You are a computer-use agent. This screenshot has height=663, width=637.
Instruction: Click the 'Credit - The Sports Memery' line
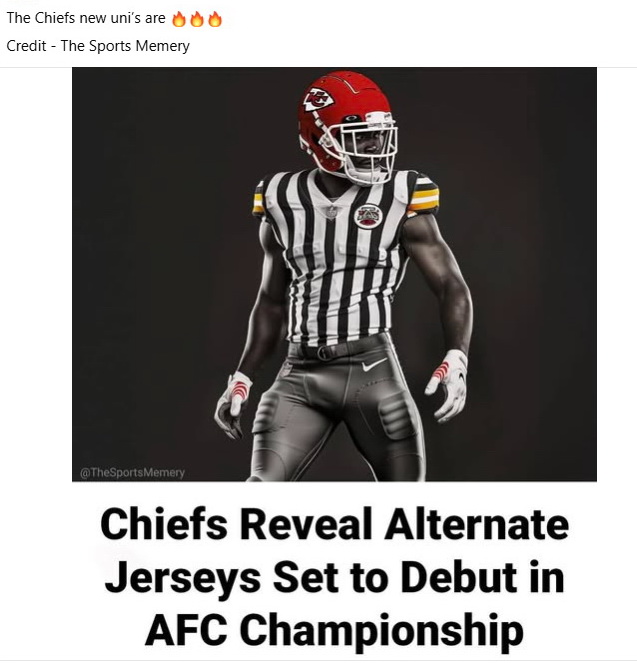coord(98,46)
